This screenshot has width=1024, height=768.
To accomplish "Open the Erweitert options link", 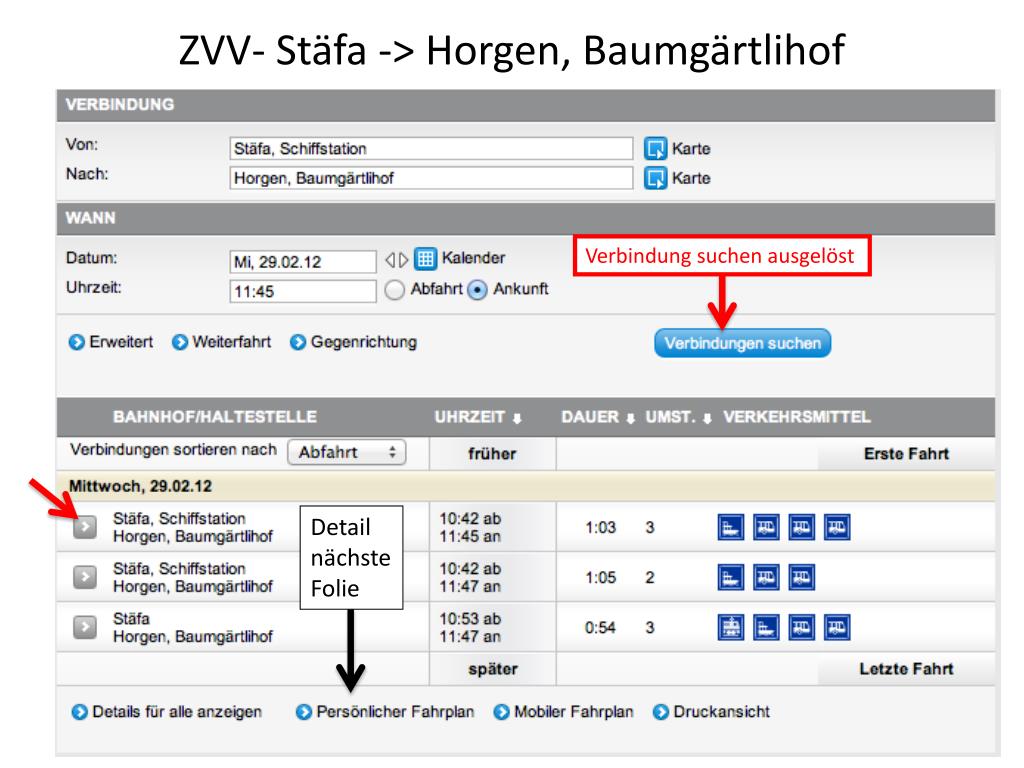I will tap(111, 342).
